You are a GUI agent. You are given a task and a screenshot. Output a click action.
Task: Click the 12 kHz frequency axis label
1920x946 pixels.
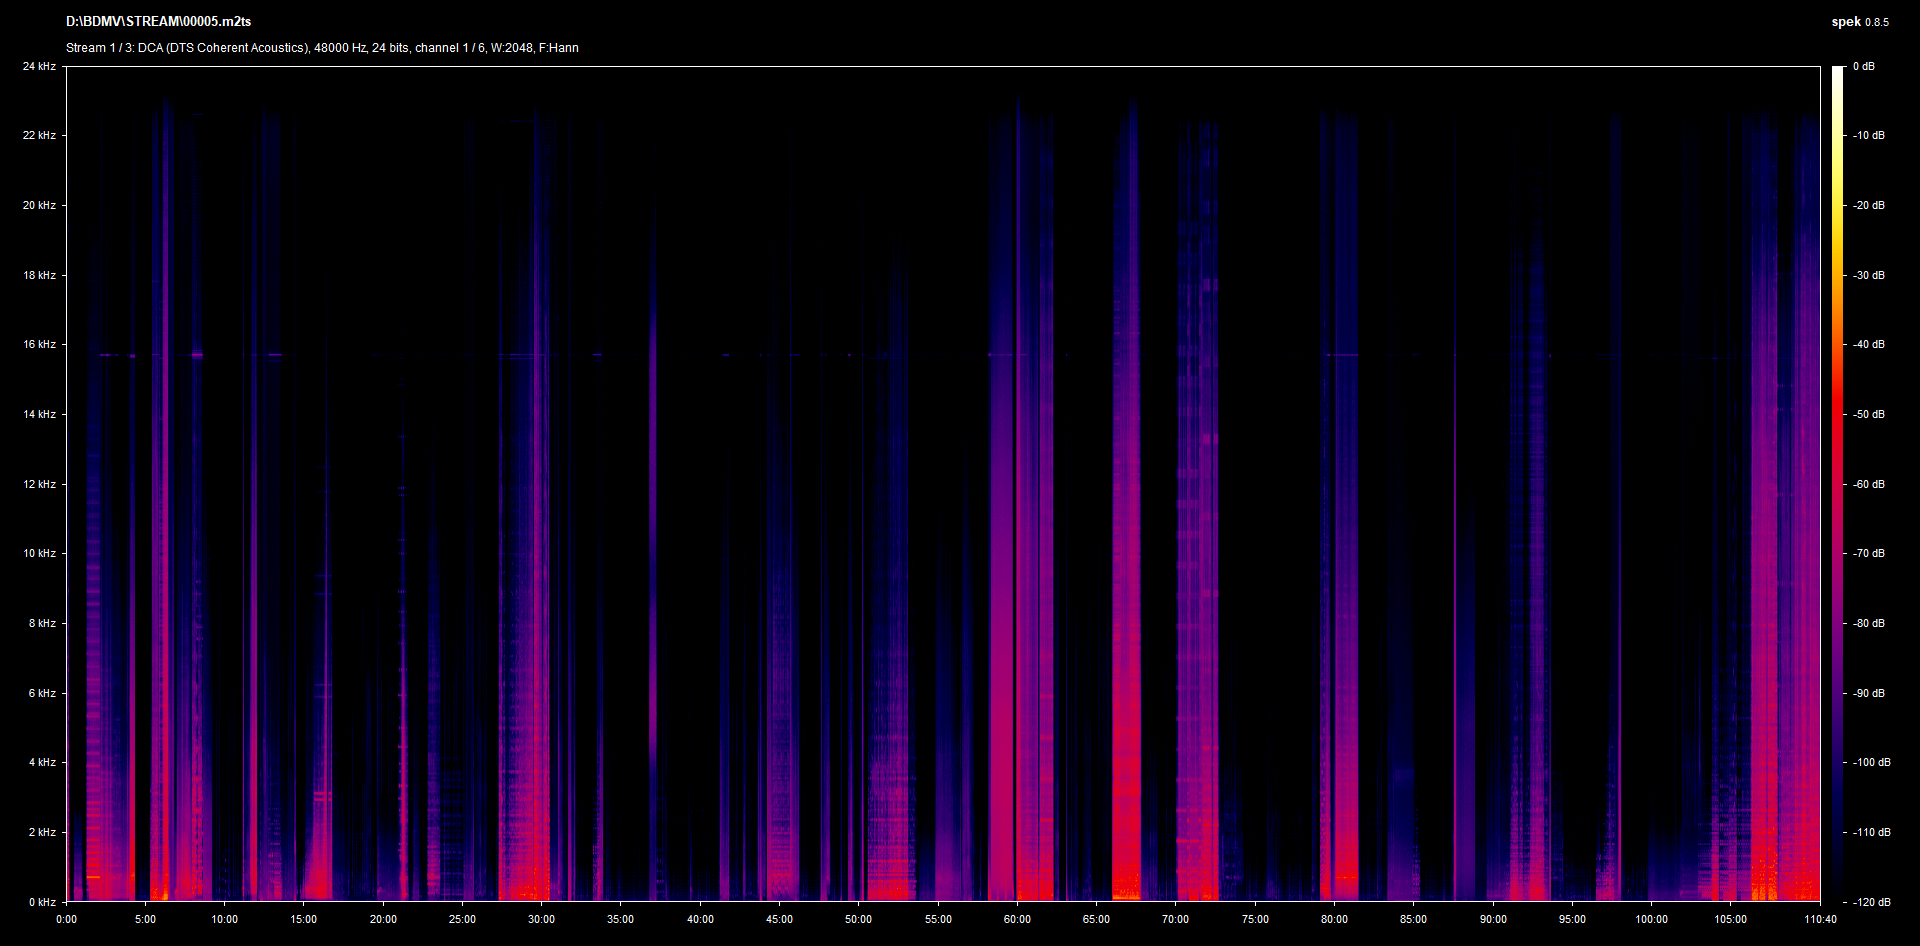(39, 485)
